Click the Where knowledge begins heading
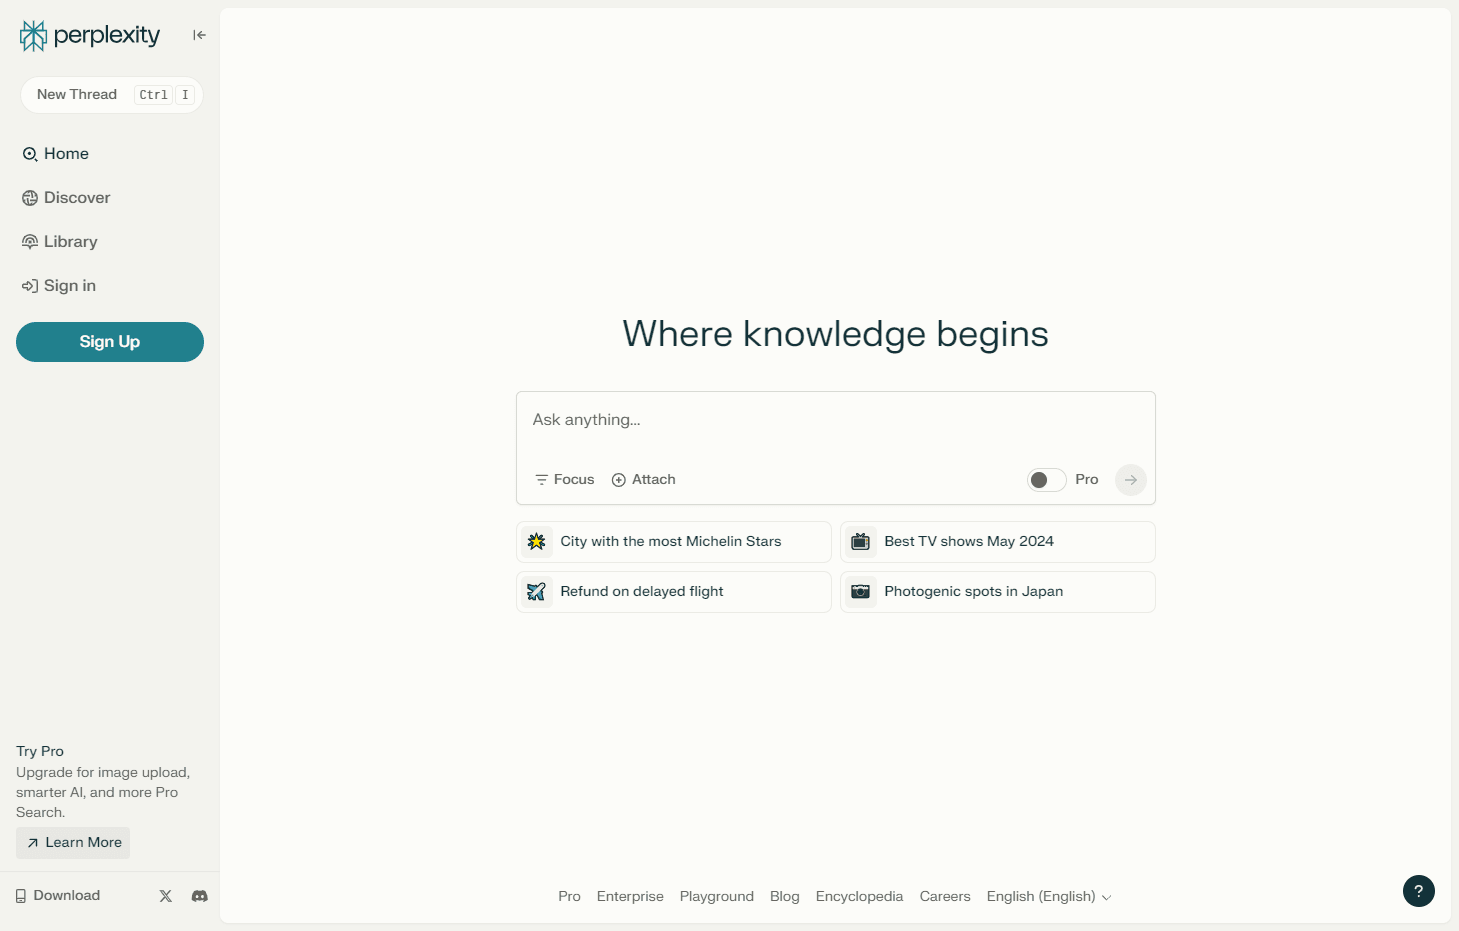This screenshot has height=931, width=1459. click(836, 334)
